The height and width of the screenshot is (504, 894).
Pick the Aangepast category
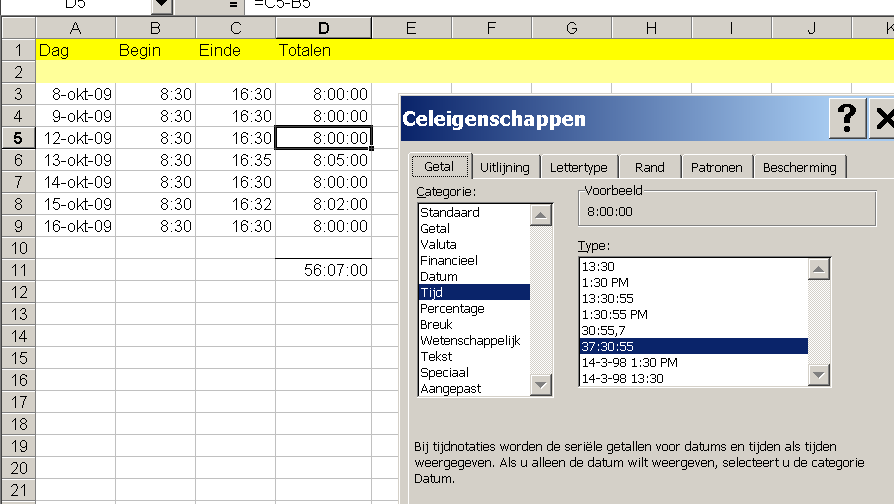(450, 388)
